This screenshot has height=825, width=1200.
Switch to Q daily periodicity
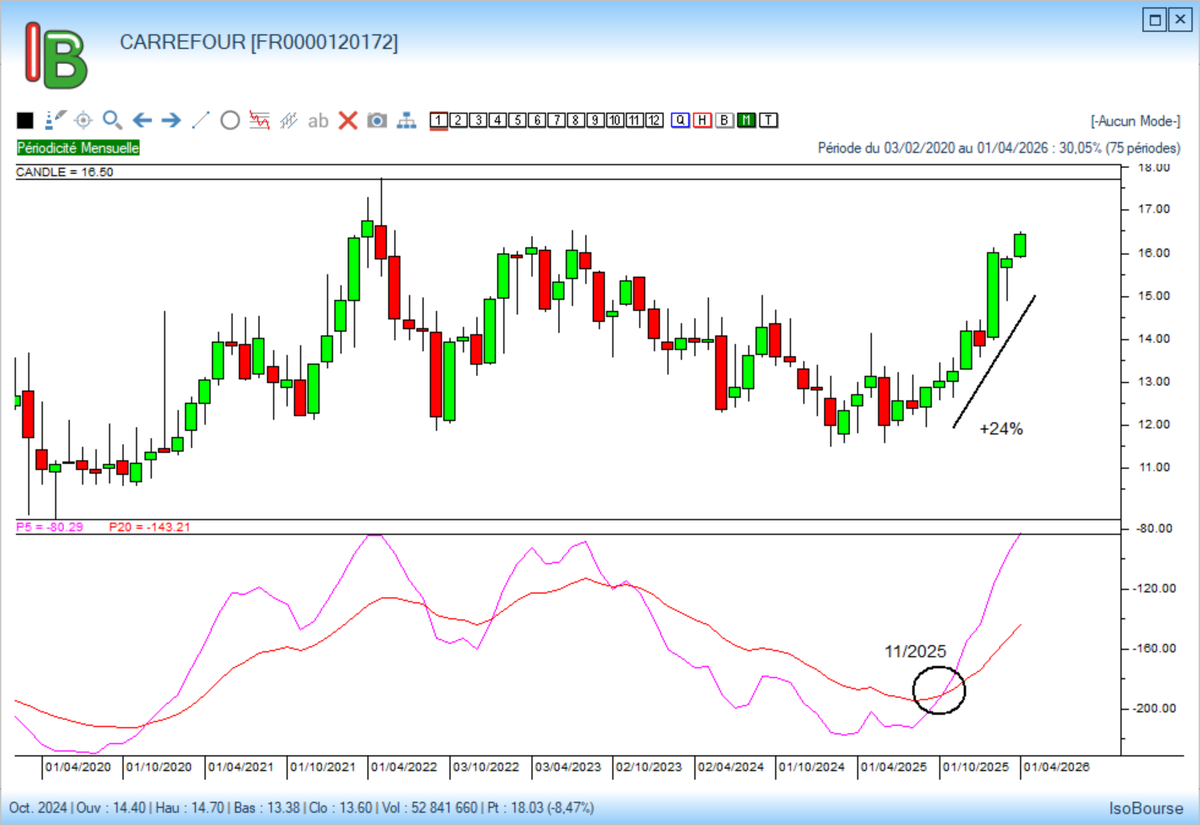[681, 121]
